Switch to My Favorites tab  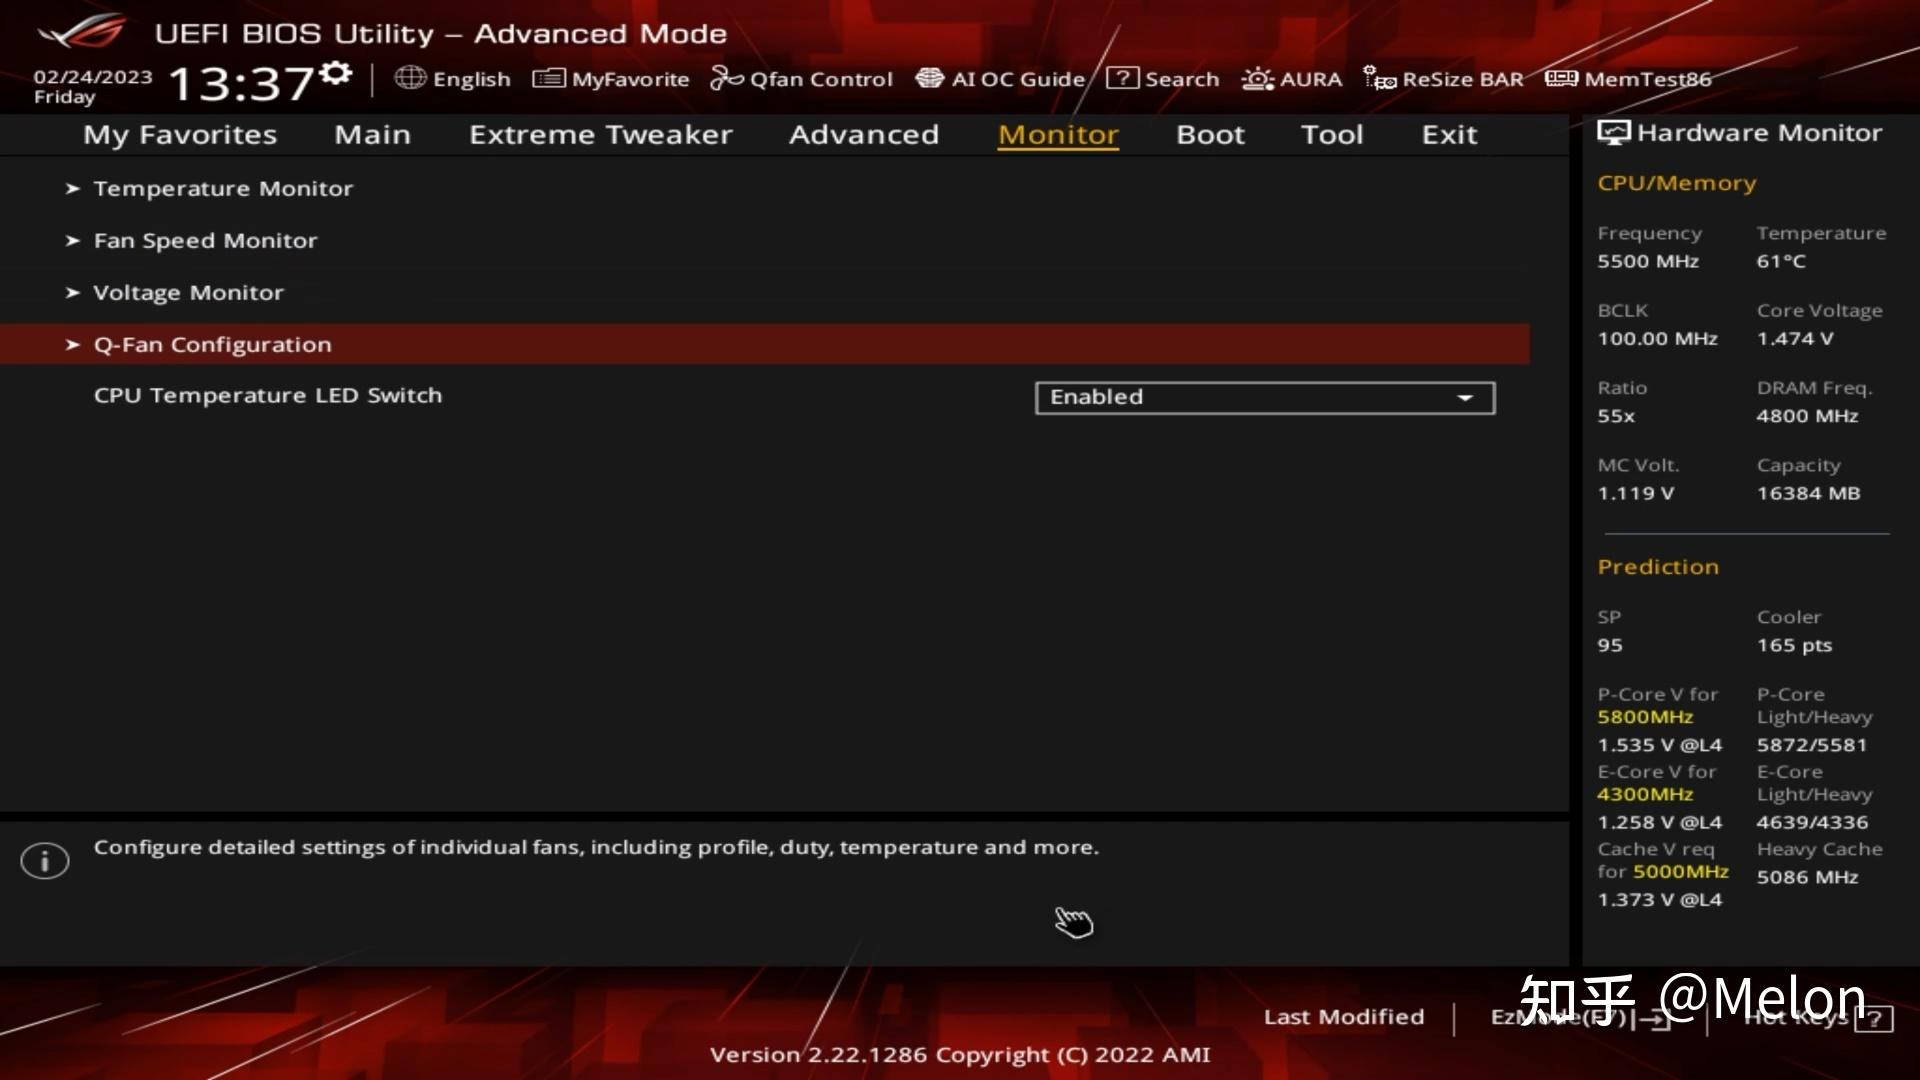(180, 134)
